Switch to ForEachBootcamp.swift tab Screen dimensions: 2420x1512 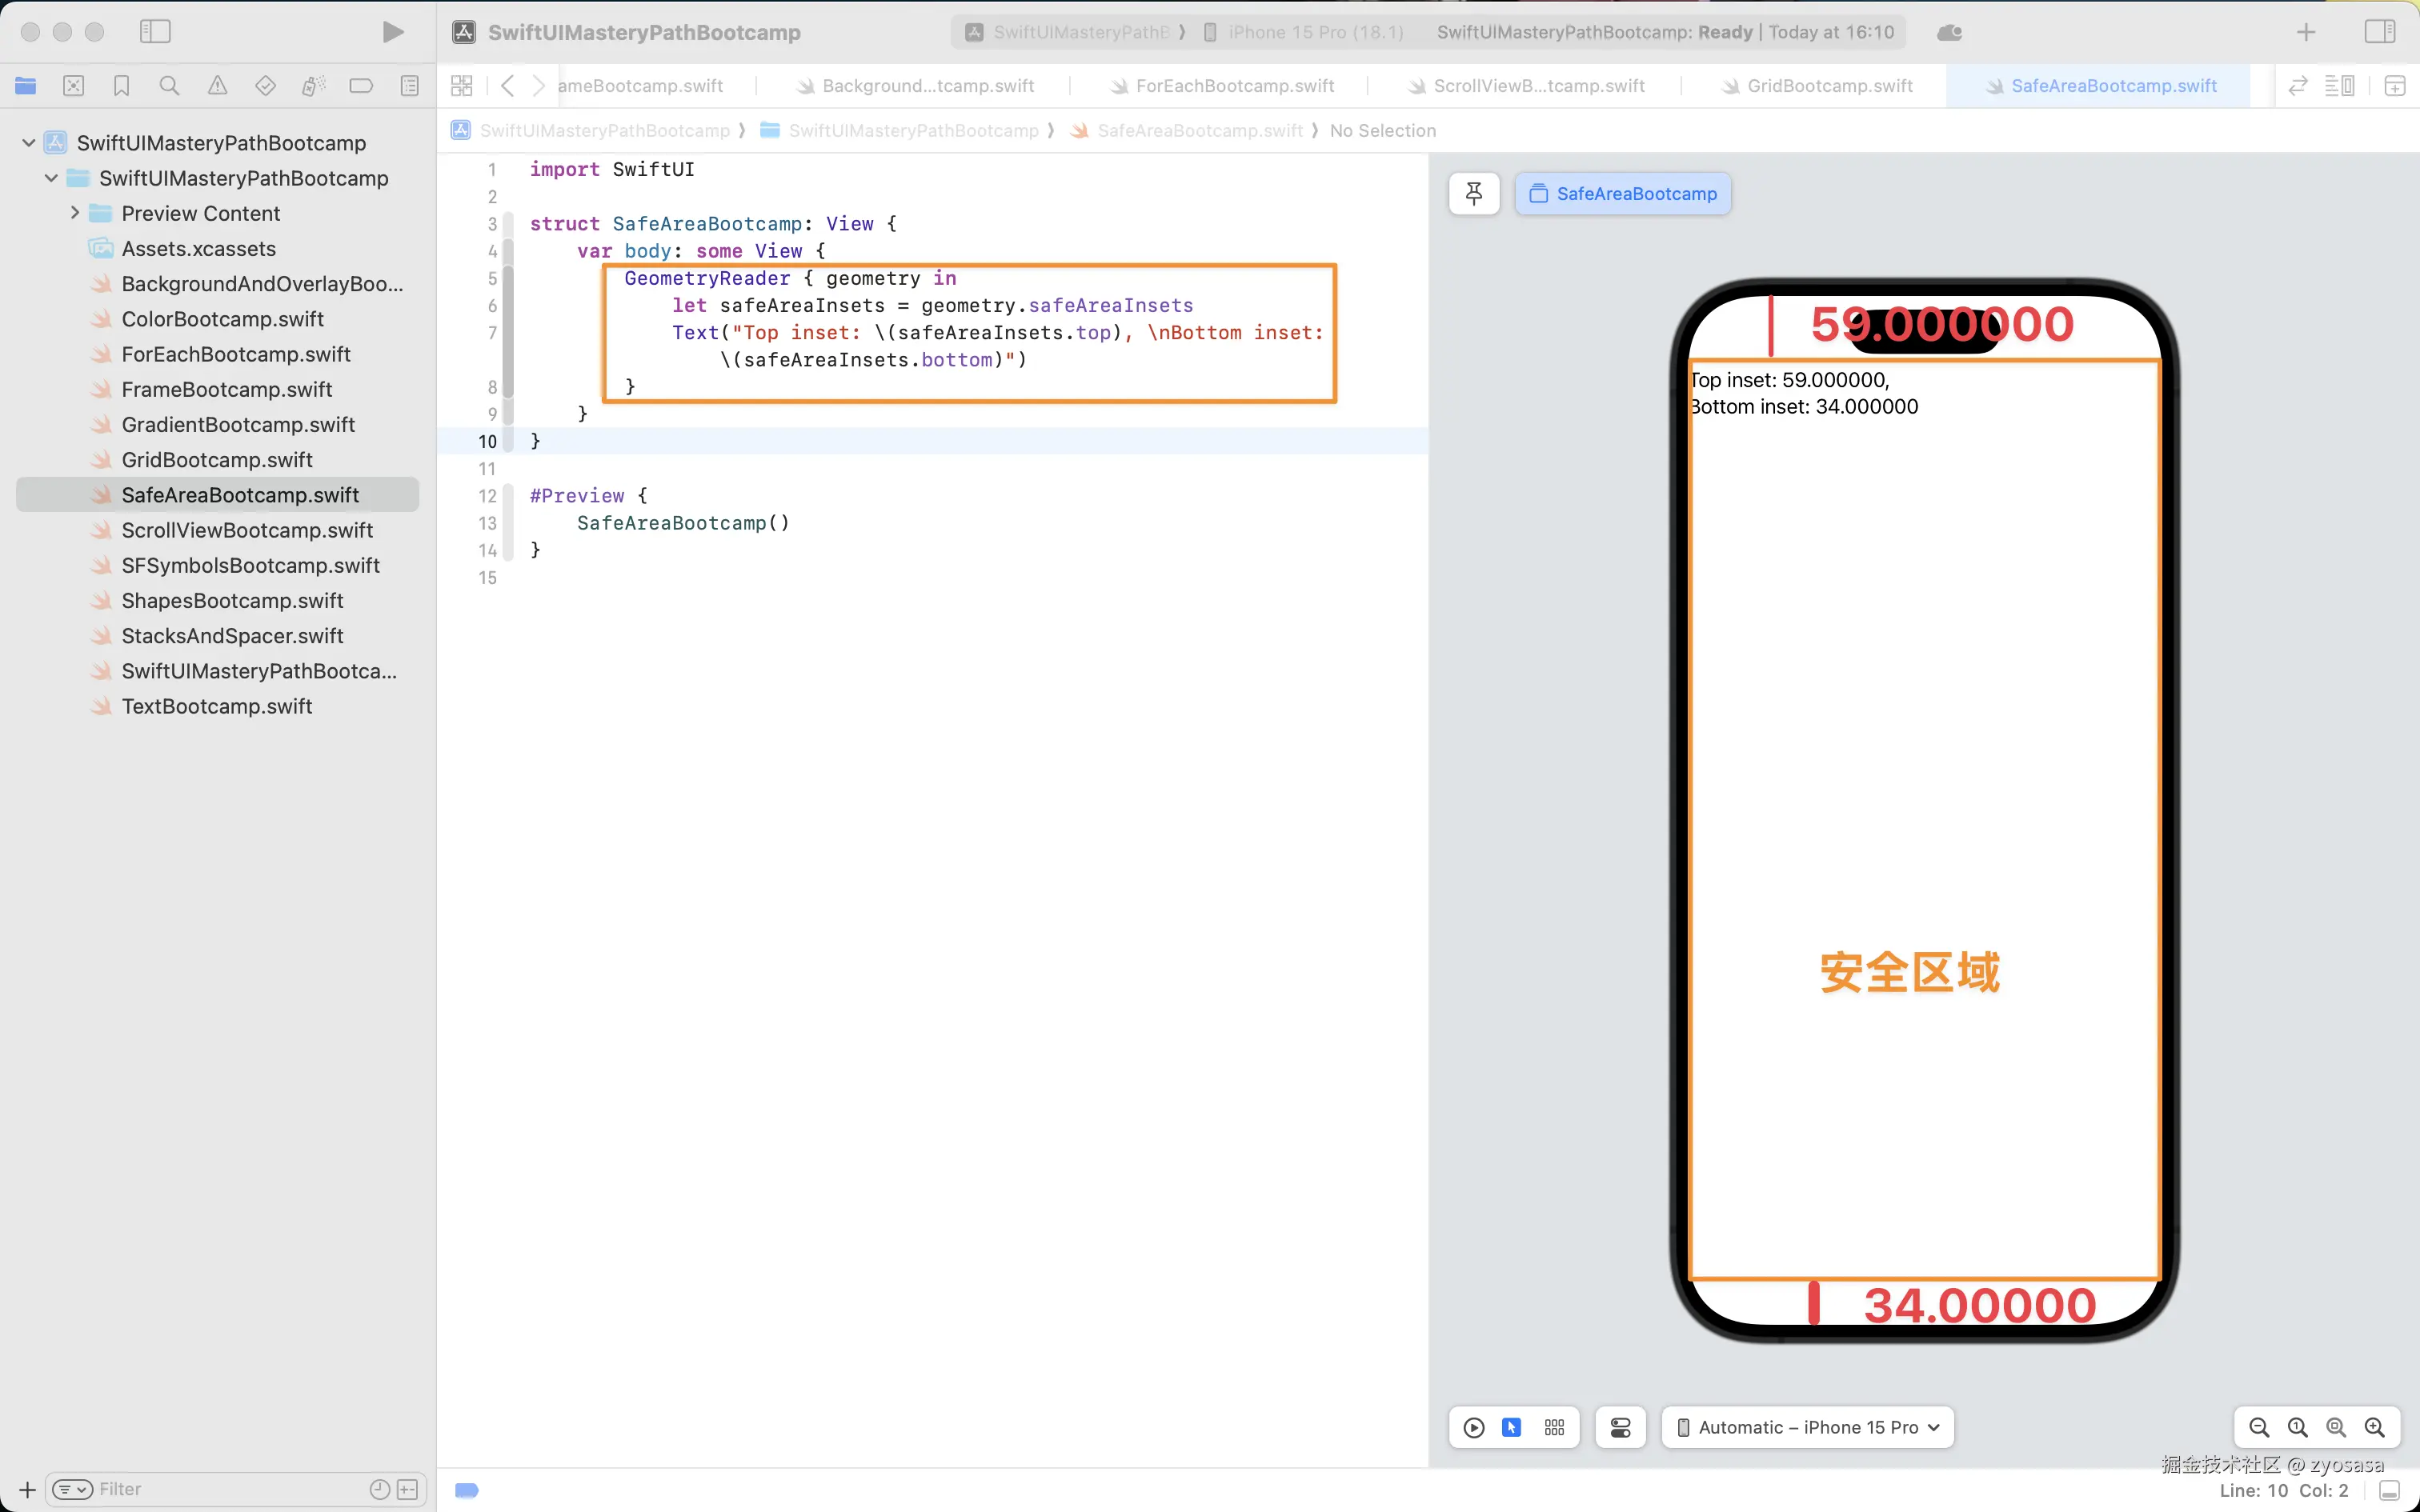(1234, 86)
